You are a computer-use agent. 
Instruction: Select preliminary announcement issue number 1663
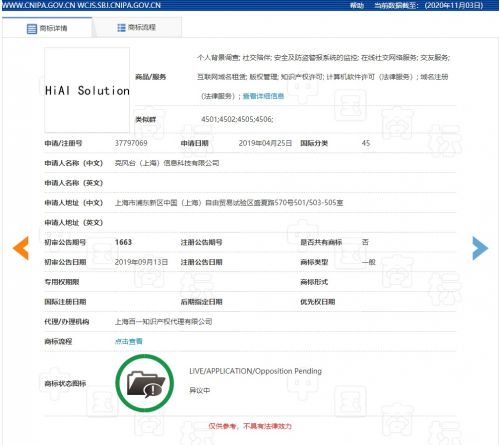pyautogui.click(x=123, y=242)
